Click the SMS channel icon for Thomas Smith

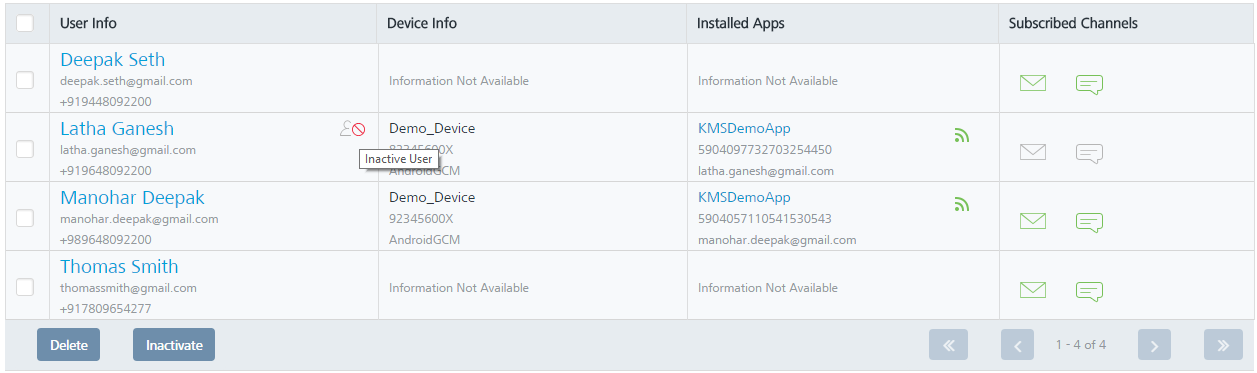[1089, 291]
